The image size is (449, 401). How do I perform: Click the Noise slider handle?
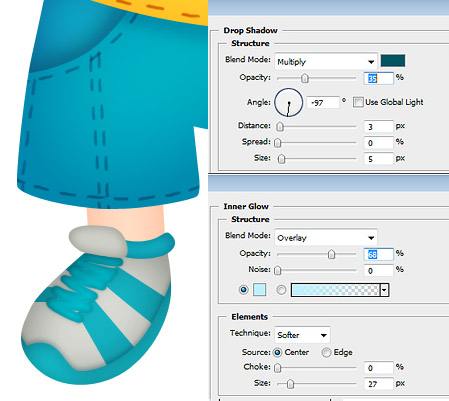point(278,270)
